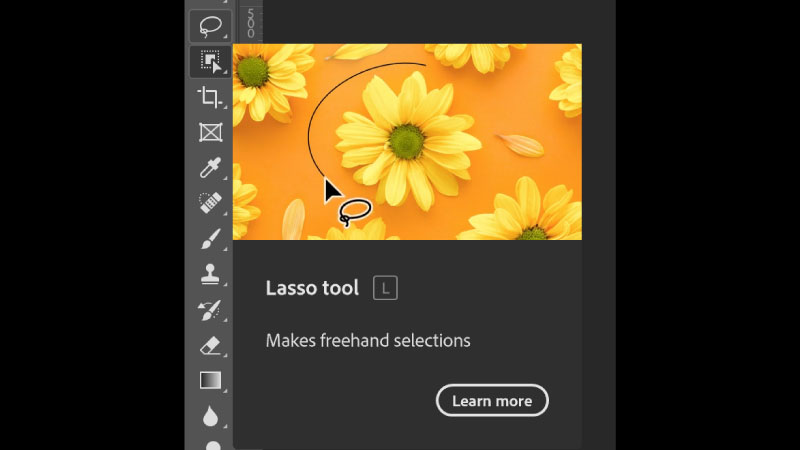This screenshot has height=450, width=800.
Task: Choose the Frame tool
Action: tap(210, 132)
